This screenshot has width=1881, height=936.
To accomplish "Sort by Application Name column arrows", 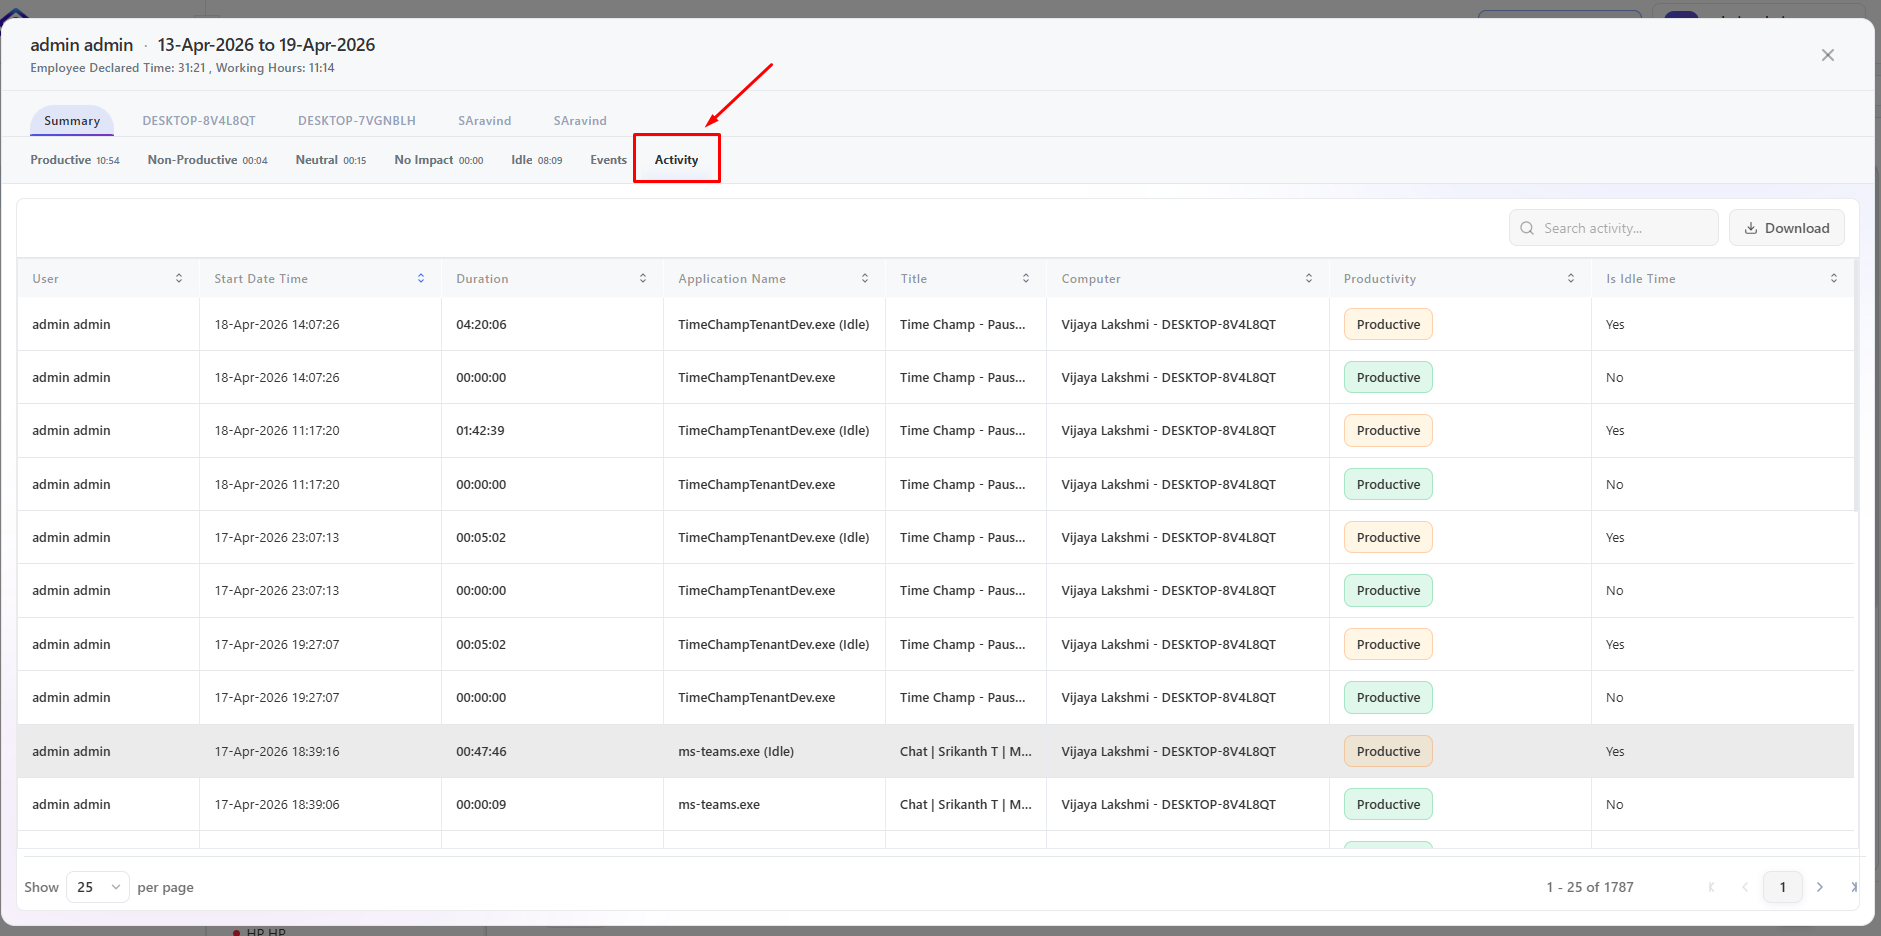I will tap(865, 279).
